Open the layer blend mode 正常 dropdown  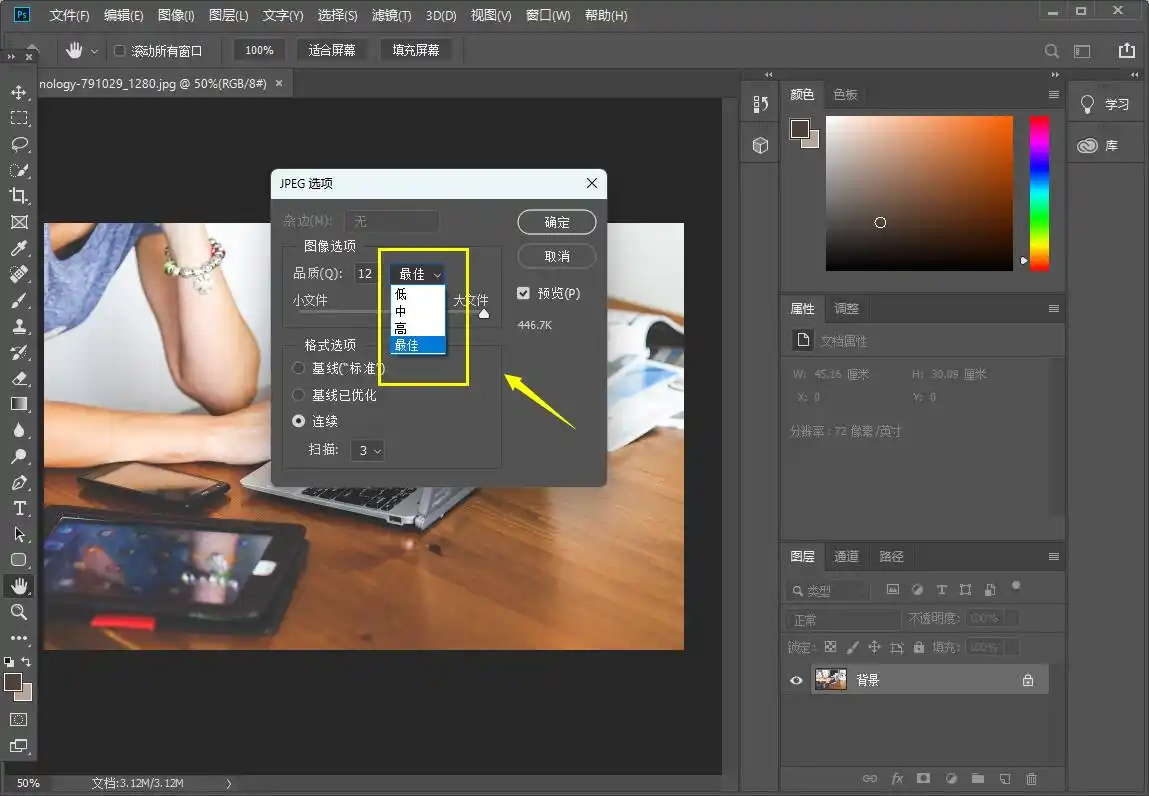click(842, 620)
